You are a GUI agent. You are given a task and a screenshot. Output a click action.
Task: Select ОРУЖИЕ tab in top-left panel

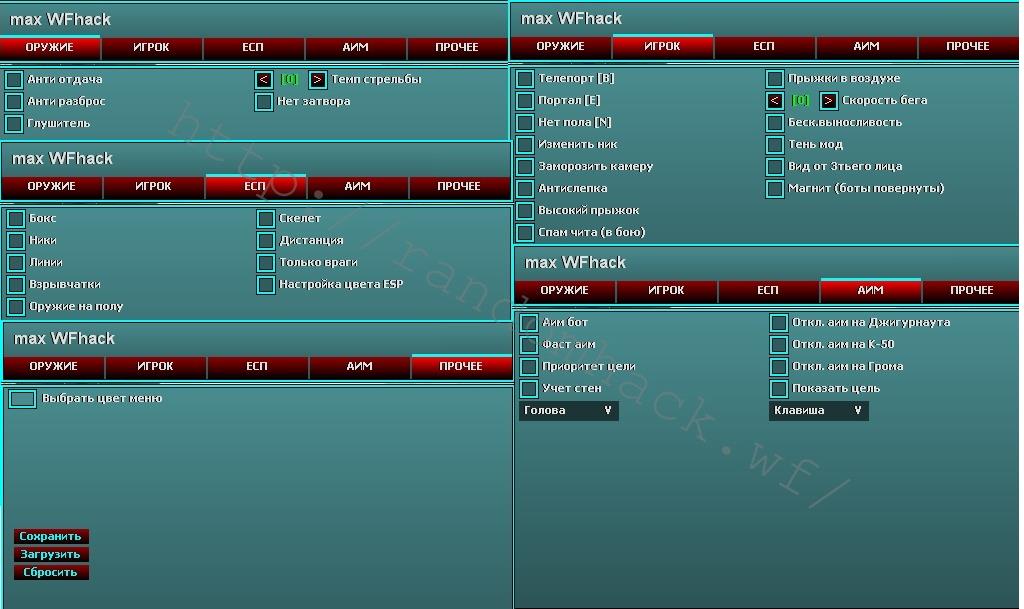[x=50, y=47]
